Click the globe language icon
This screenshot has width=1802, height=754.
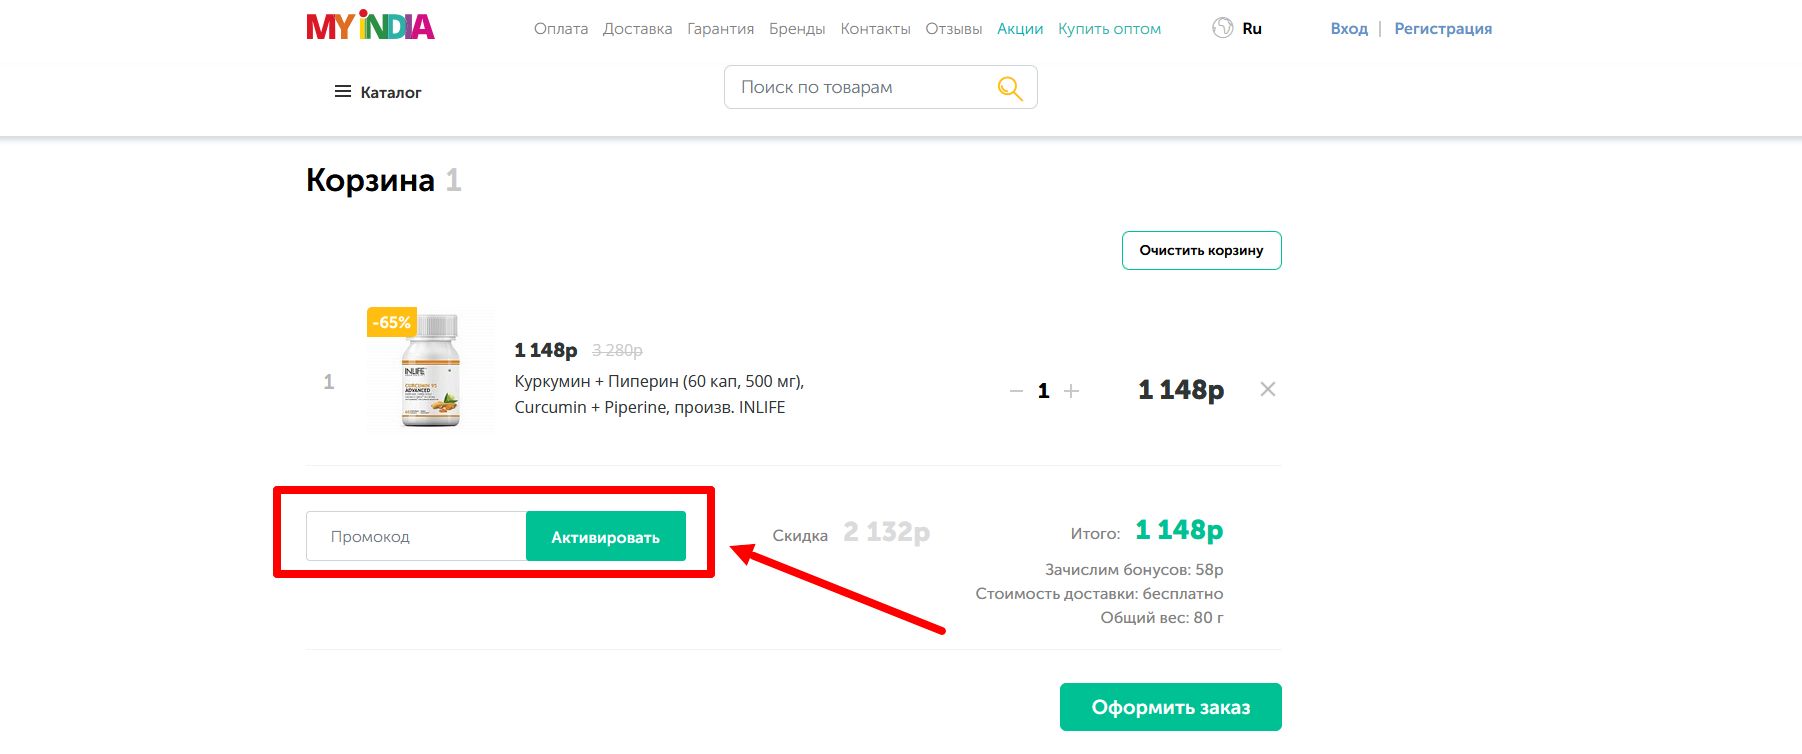(x=1222, y=28)
